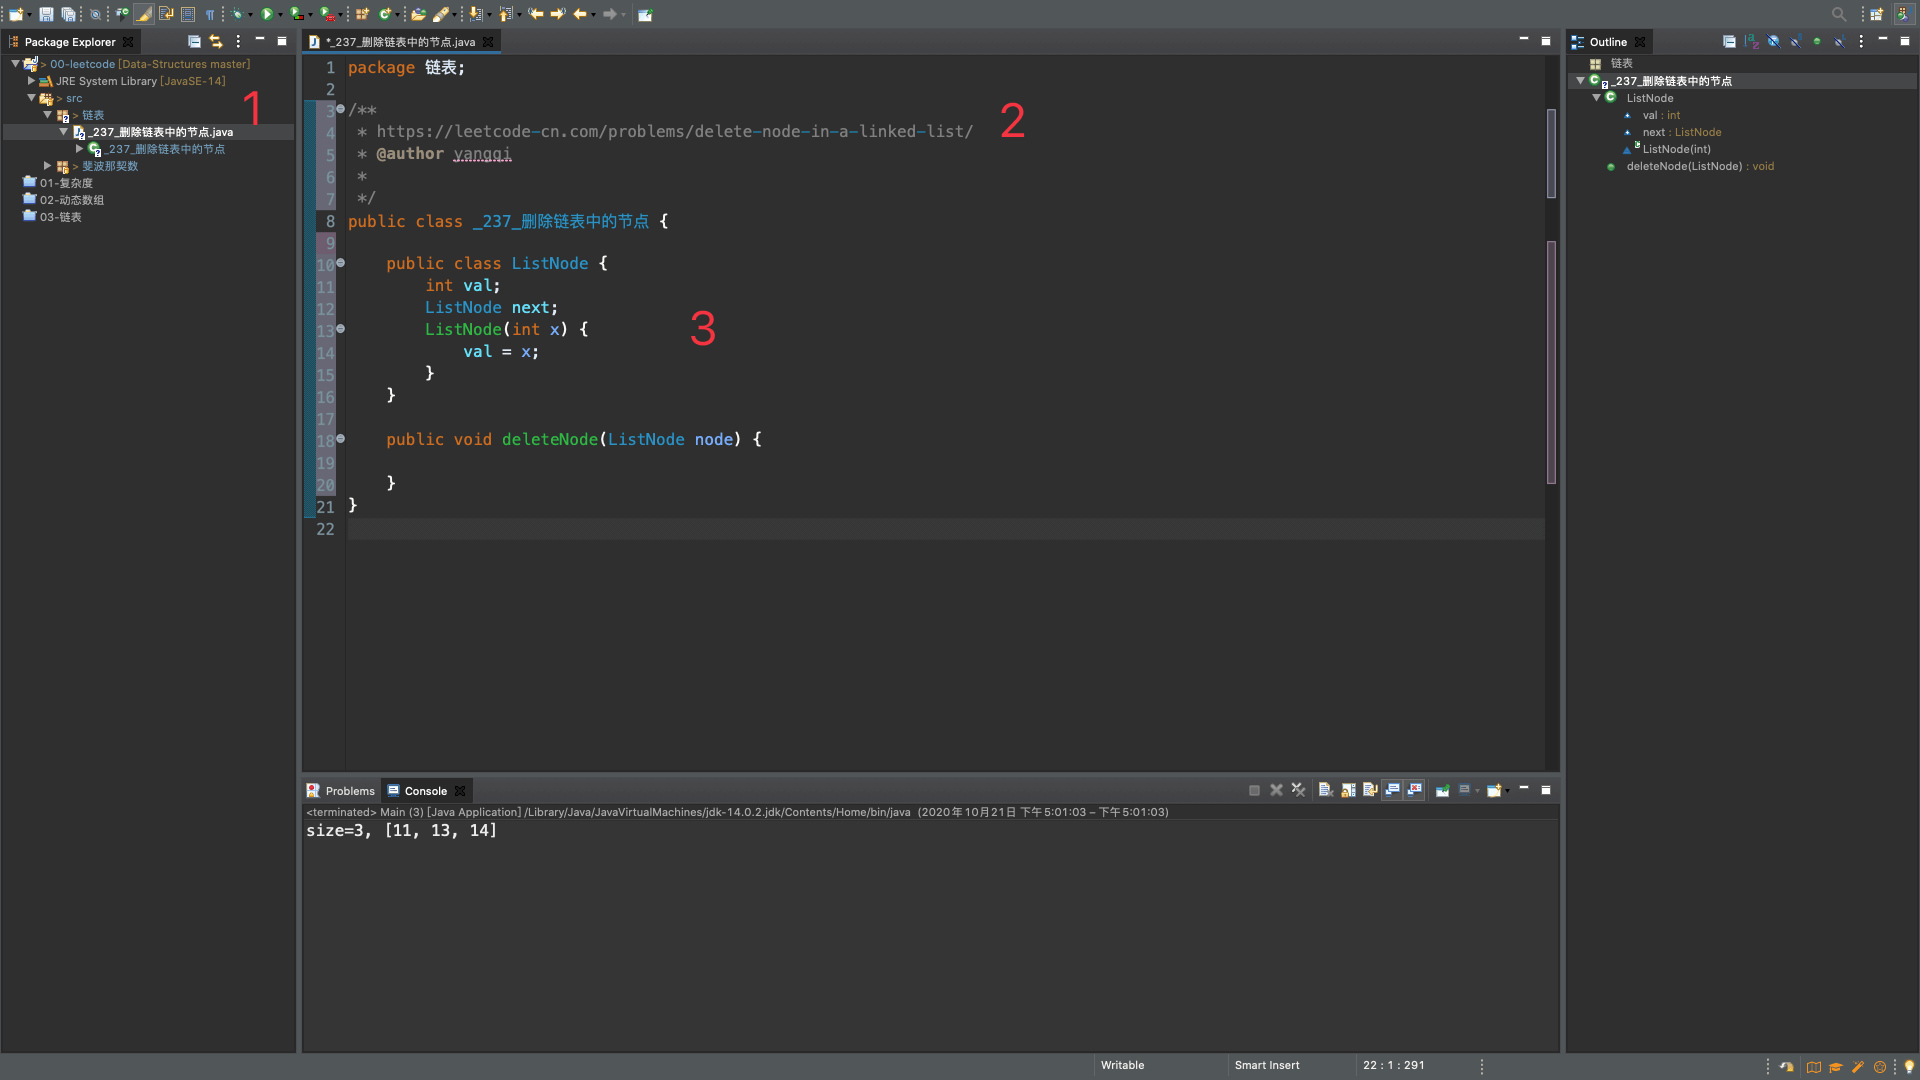The image size is (1920, 1080).
Task: Click the Previous Annotation up-arrow icon
Action: 507,14
